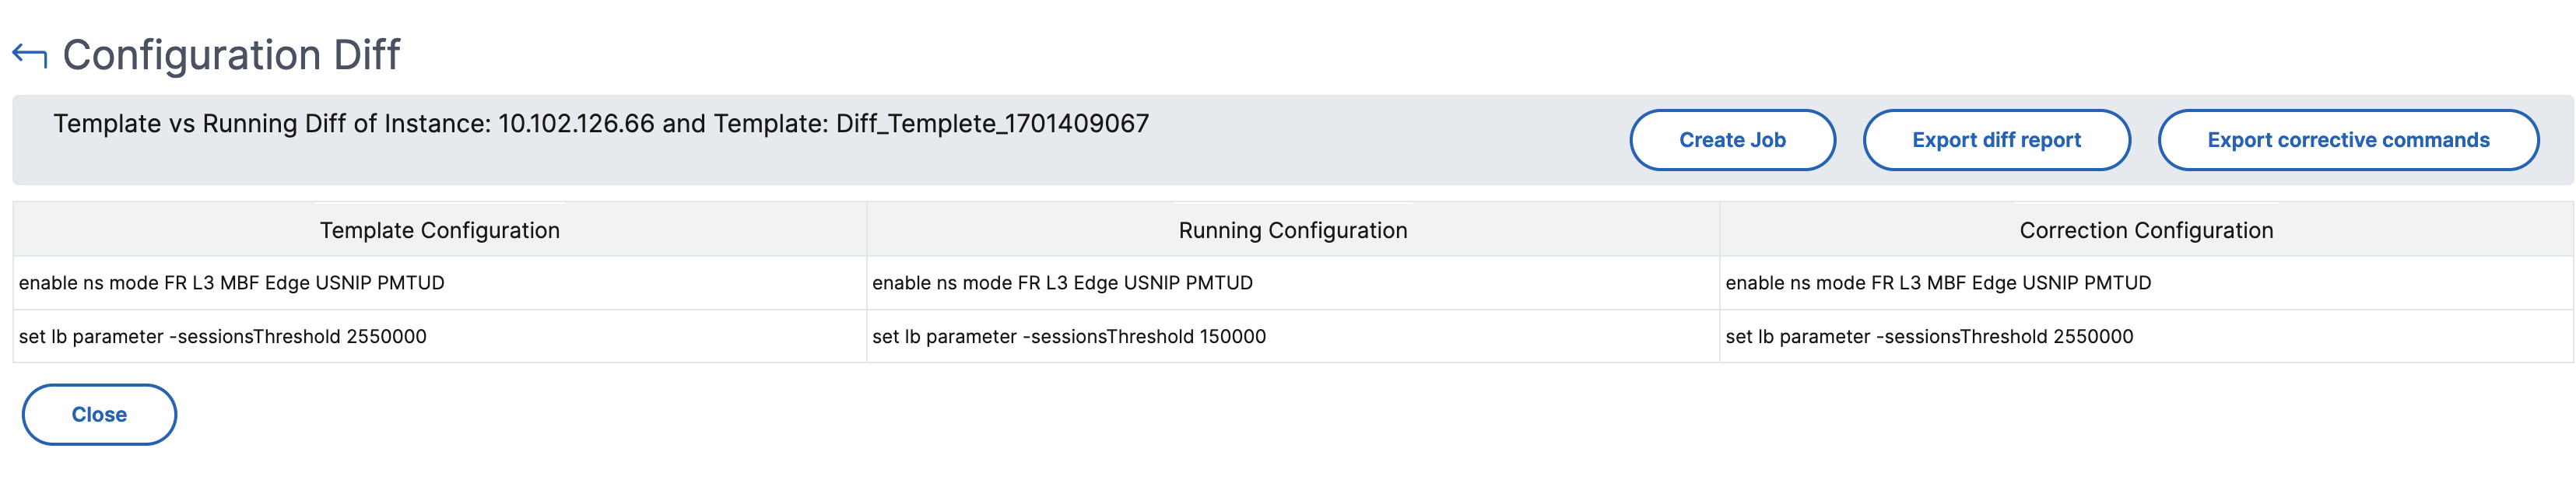
Task: Select the Correction Configuration column header
Action: [2146, 230]
